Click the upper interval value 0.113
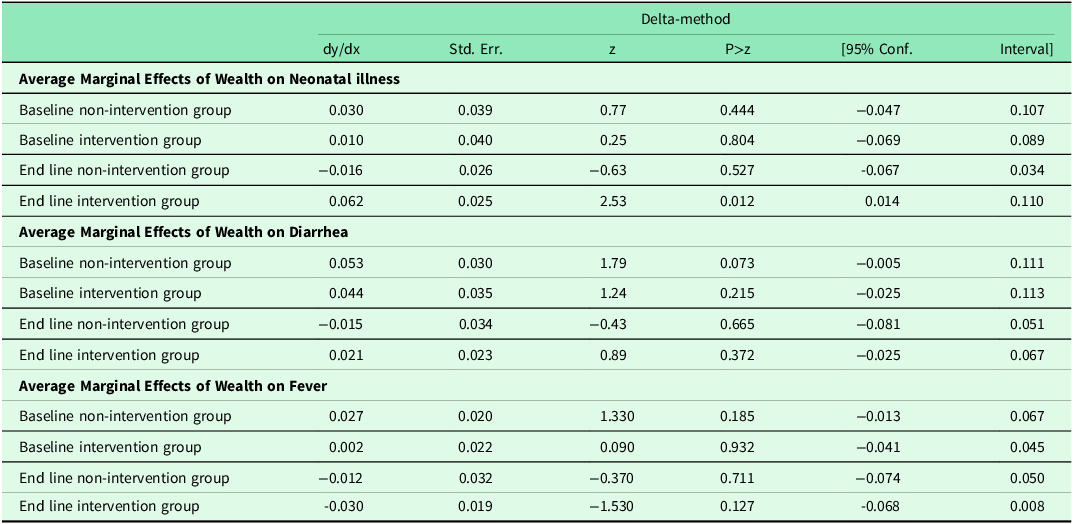The image size is (1073, 524). (1028, 293)
